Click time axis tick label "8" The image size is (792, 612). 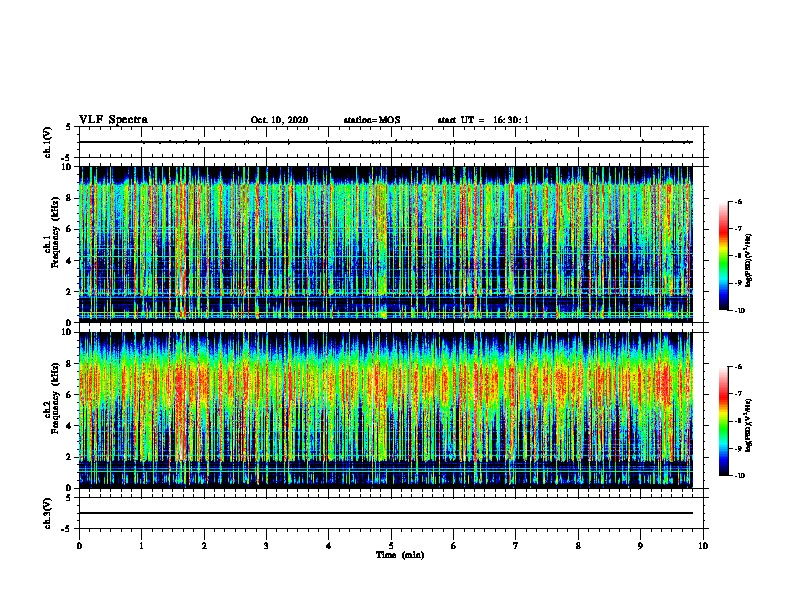click(578, 545)
